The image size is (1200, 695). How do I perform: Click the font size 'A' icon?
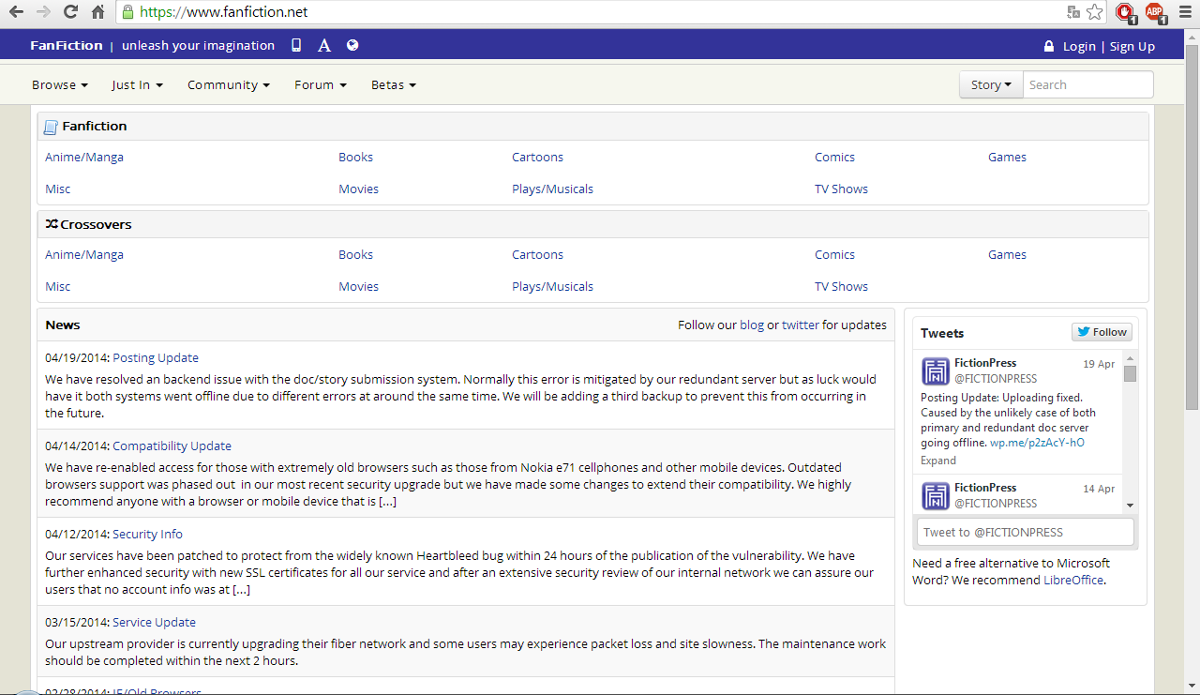[323, 45]
